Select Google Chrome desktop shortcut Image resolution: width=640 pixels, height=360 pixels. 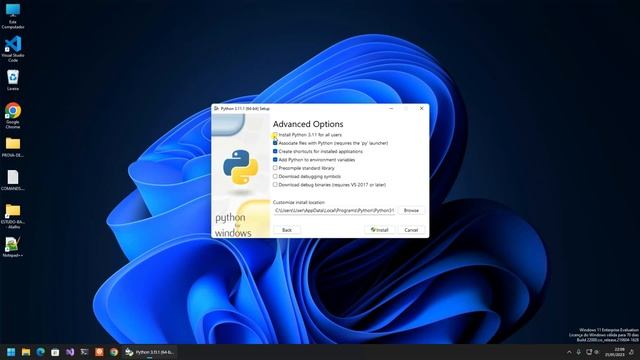coord(13,116)
